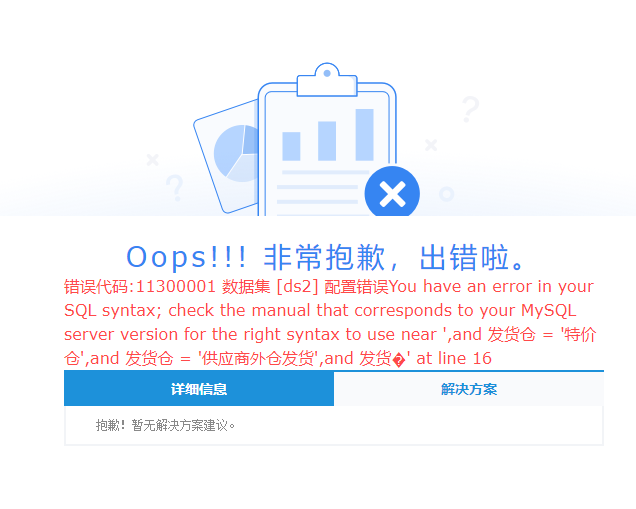This screenshot has height=509, width=636.
Task: Click the faint x mark left of pie chart
Action: tap(153, 159)
